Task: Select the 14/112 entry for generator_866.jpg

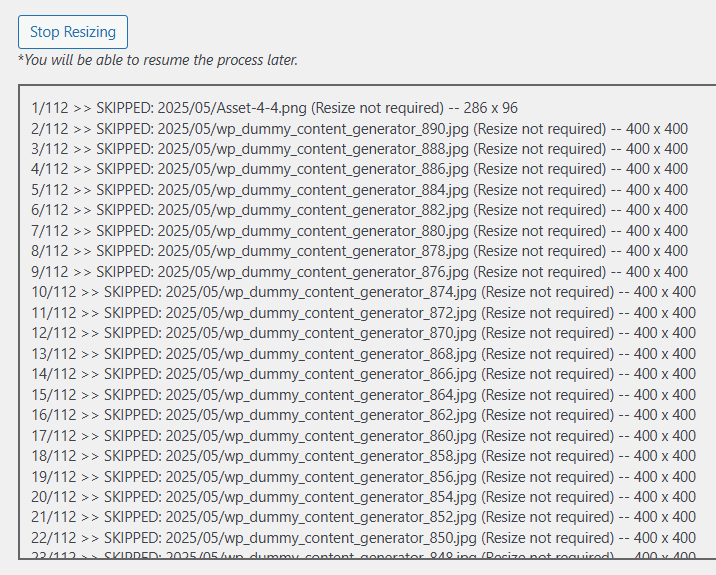Action: point(362,374)
